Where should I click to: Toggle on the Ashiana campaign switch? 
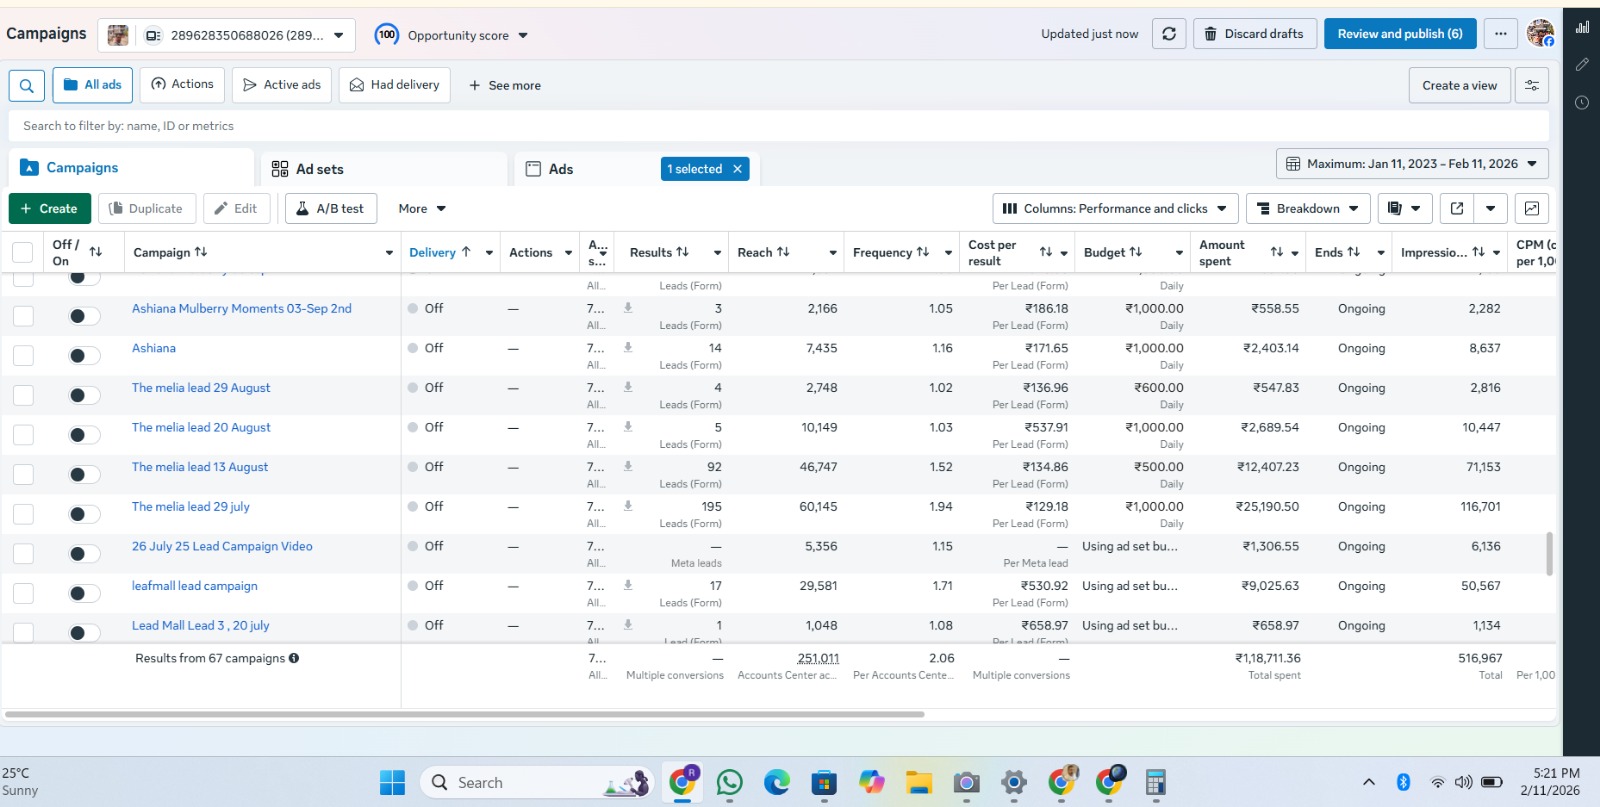tap(84, 355)
